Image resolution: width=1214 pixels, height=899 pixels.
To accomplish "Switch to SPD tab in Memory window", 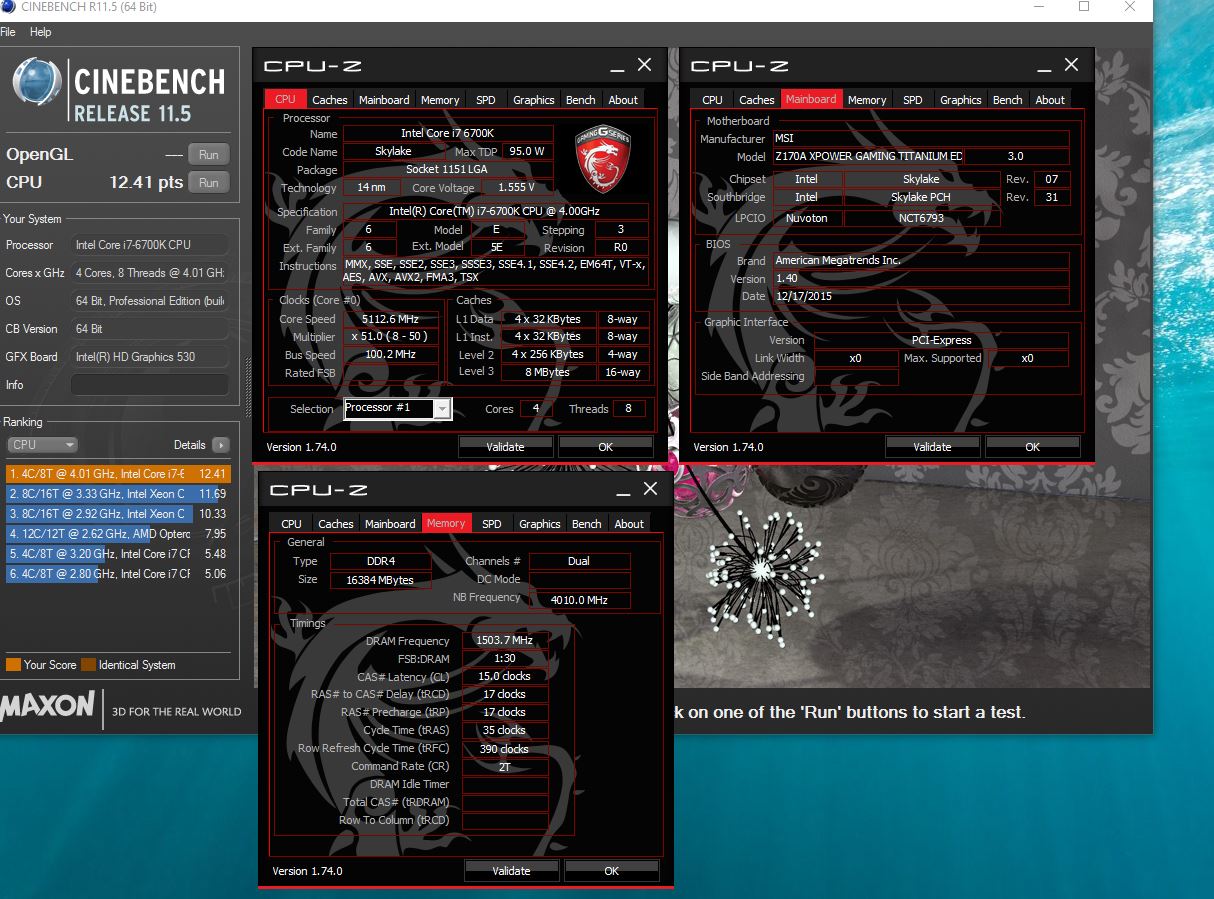I will [492, 524].
